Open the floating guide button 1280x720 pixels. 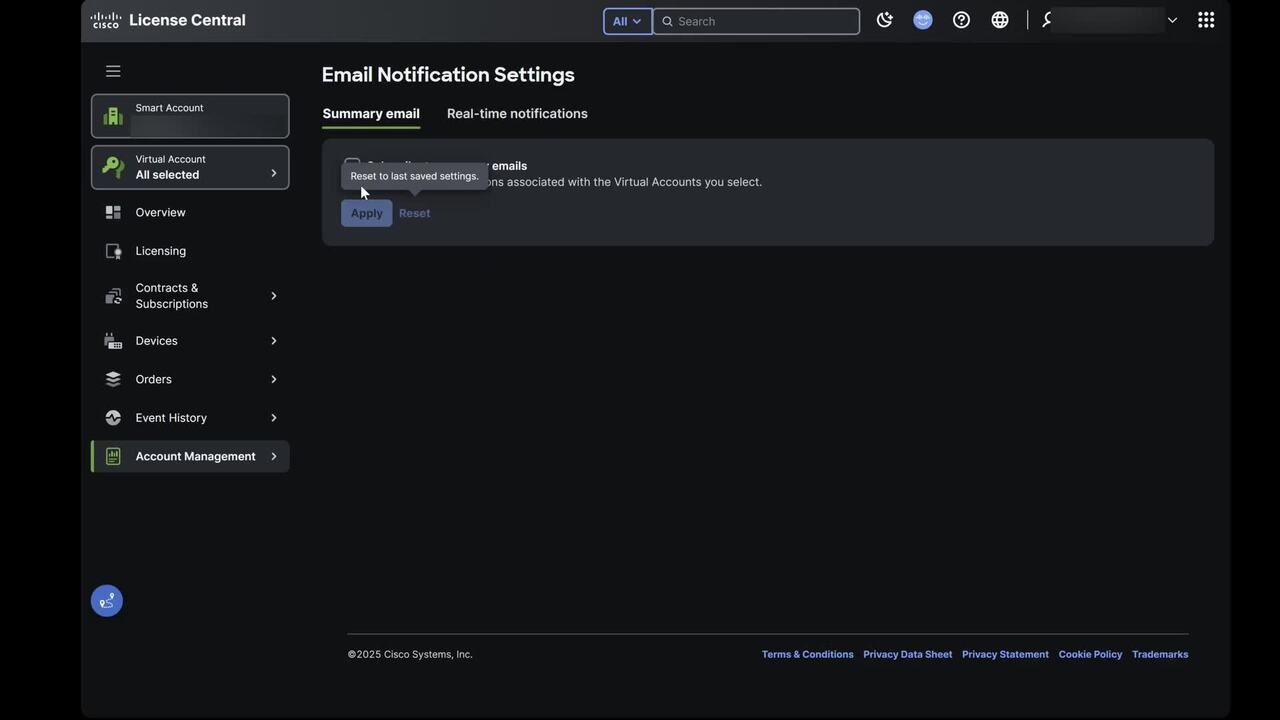coord(107,601)
